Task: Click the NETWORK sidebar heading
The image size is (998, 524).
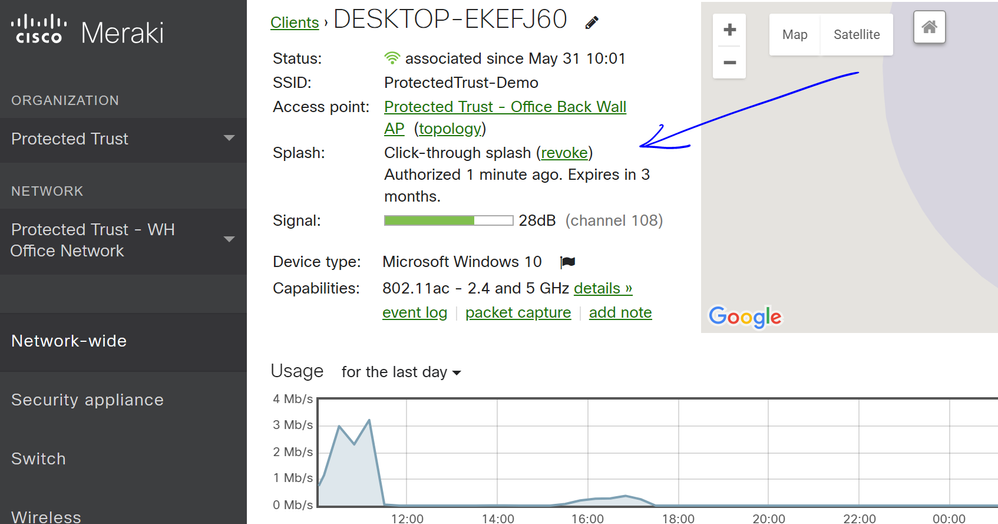Action: point(47,191)
